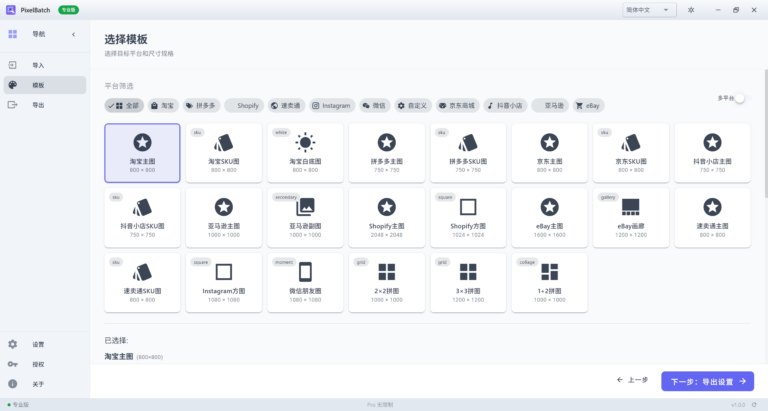
Task: Pick the 淘宝白底图 sun icon template
Action: point(305,153)
